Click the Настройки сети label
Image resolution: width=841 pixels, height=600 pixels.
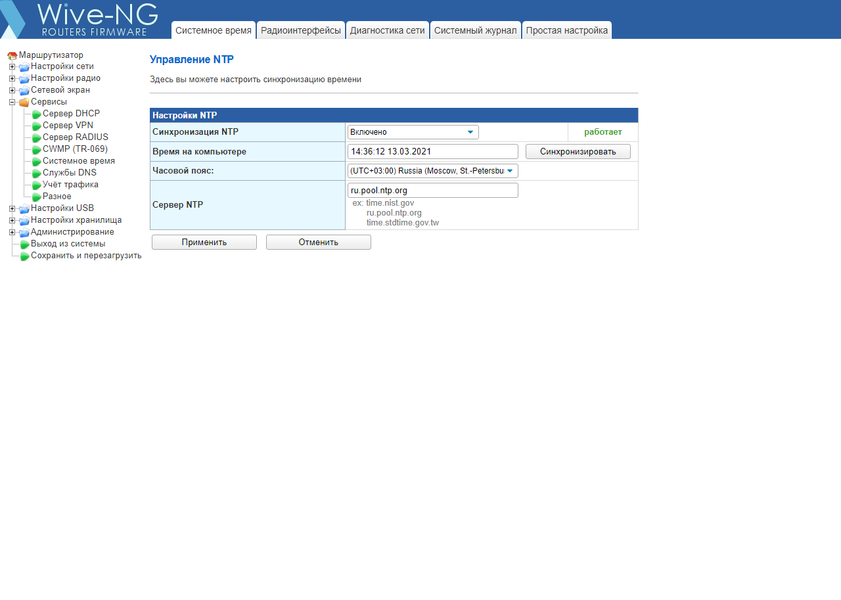pos(62,66)
